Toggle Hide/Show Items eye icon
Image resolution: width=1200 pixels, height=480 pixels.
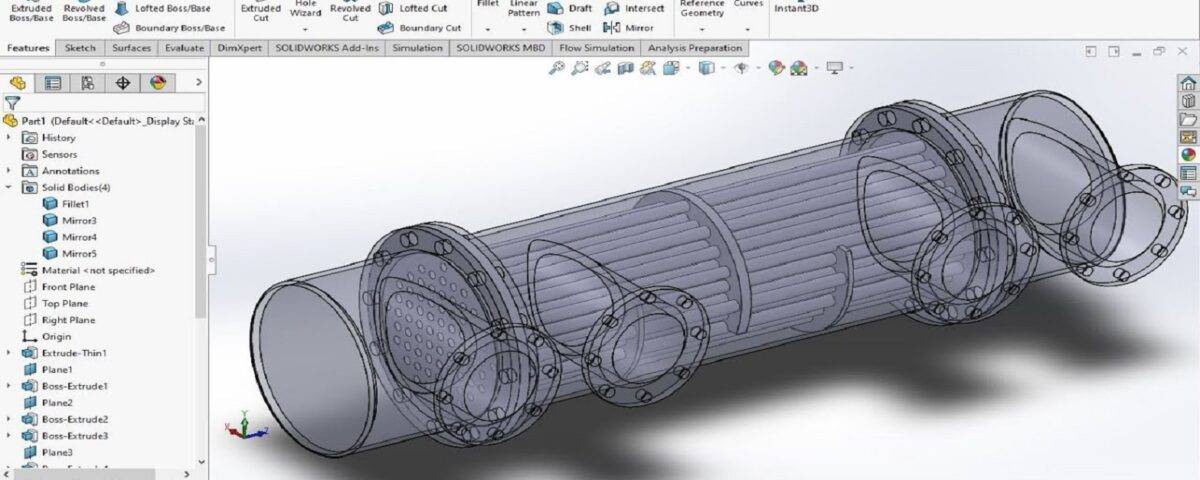click(741, 68)
